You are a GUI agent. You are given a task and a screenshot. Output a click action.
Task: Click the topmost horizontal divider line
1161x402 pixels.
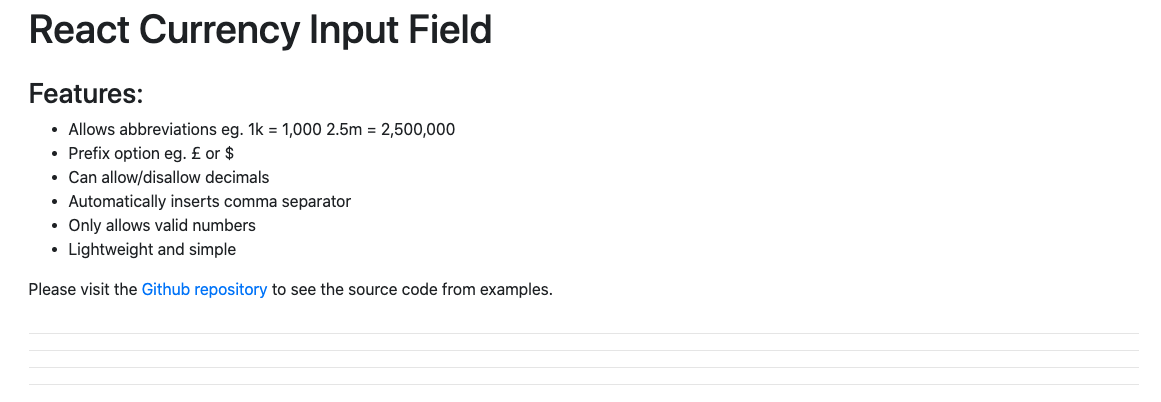583,334
